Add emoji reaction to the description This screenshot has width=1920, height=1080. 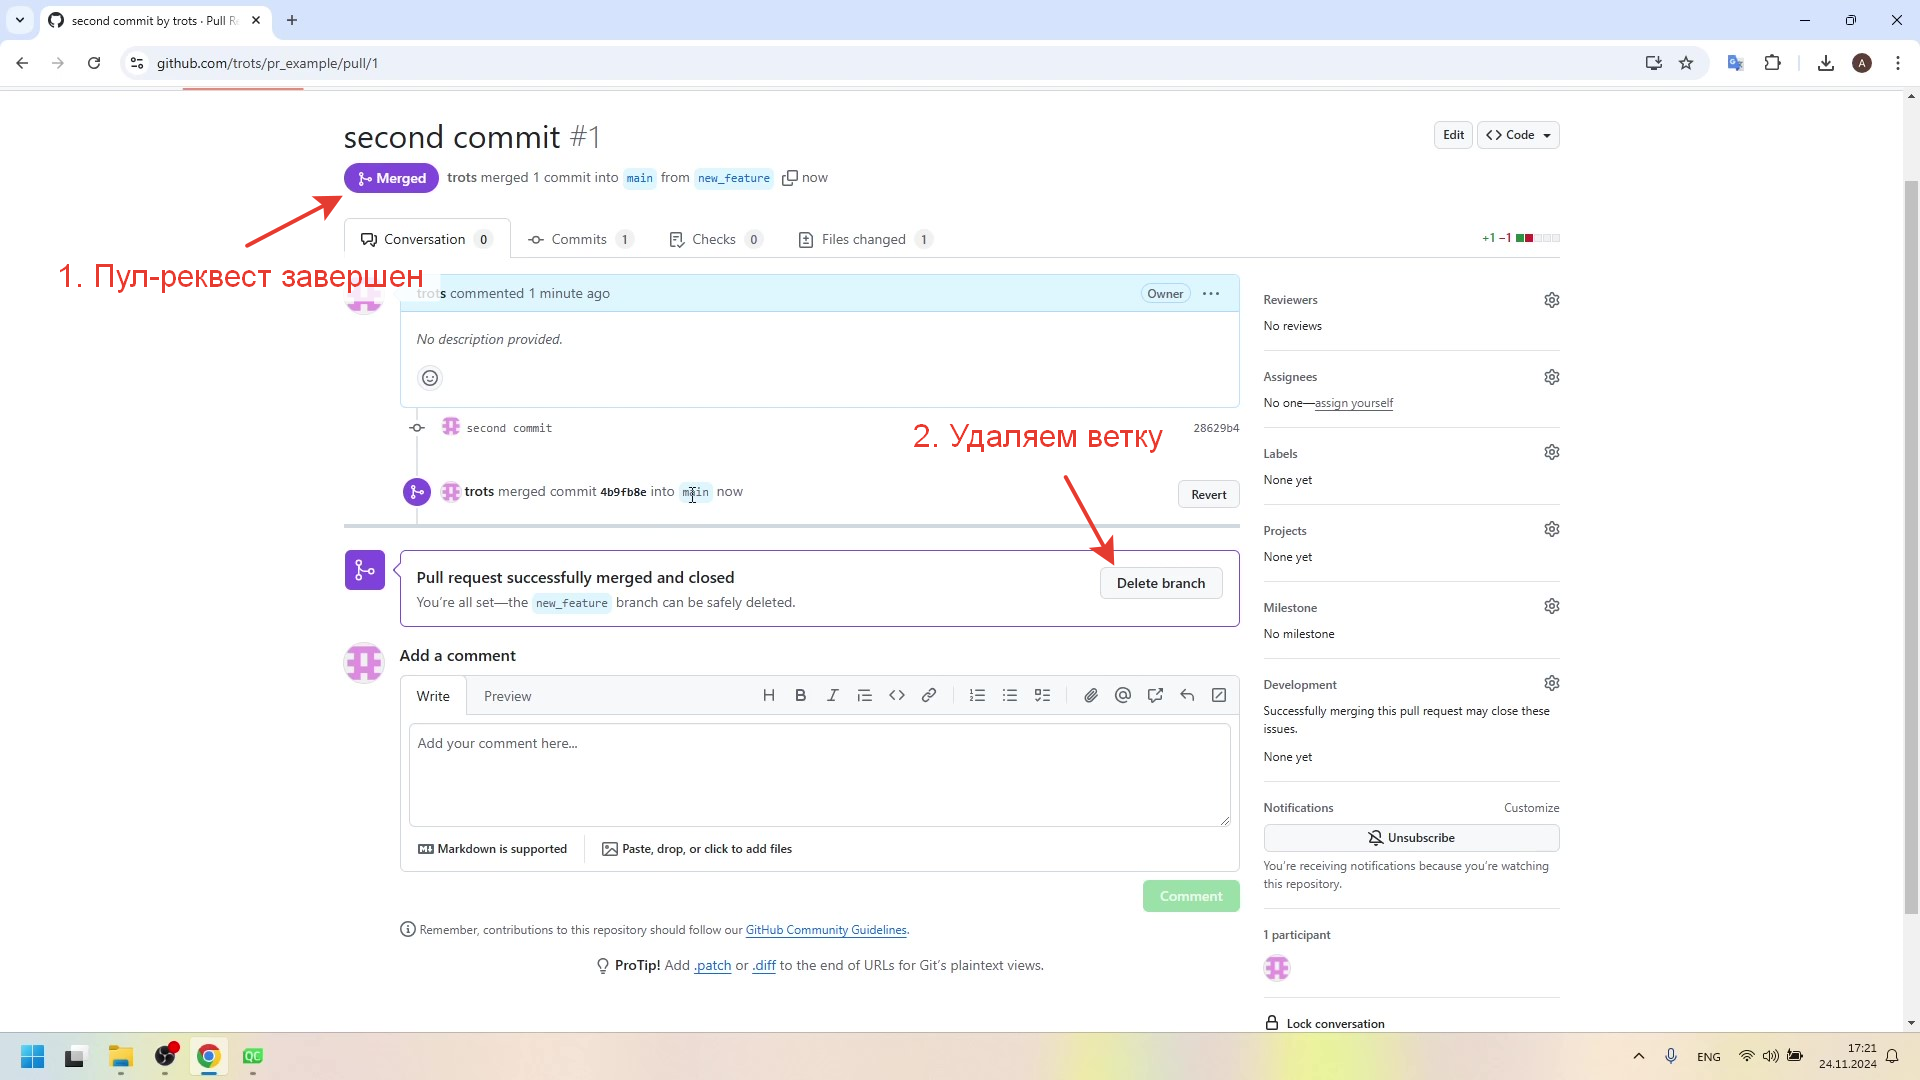coord(430,378)
